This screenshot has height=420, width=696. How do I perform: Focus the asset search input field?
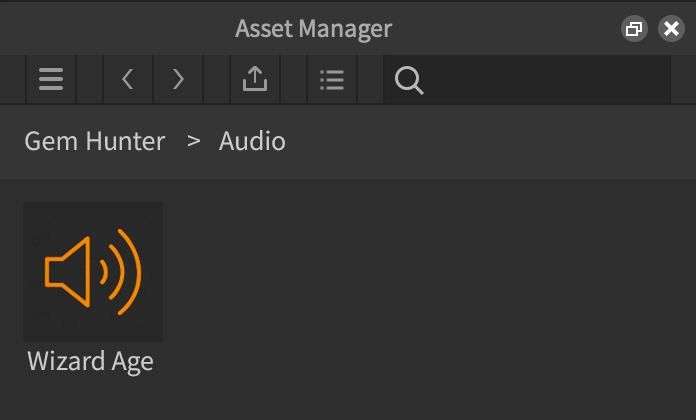[x=540, y=80]
